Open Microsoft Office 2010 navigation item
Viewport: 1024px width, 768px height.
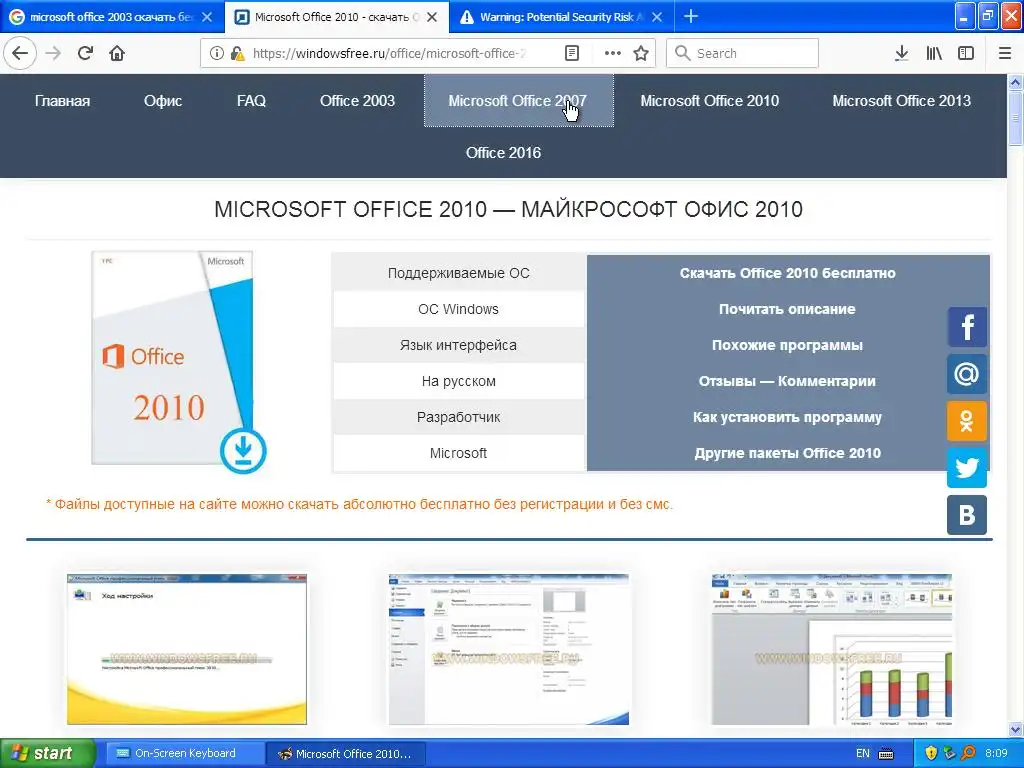click(x=709, y=101)
